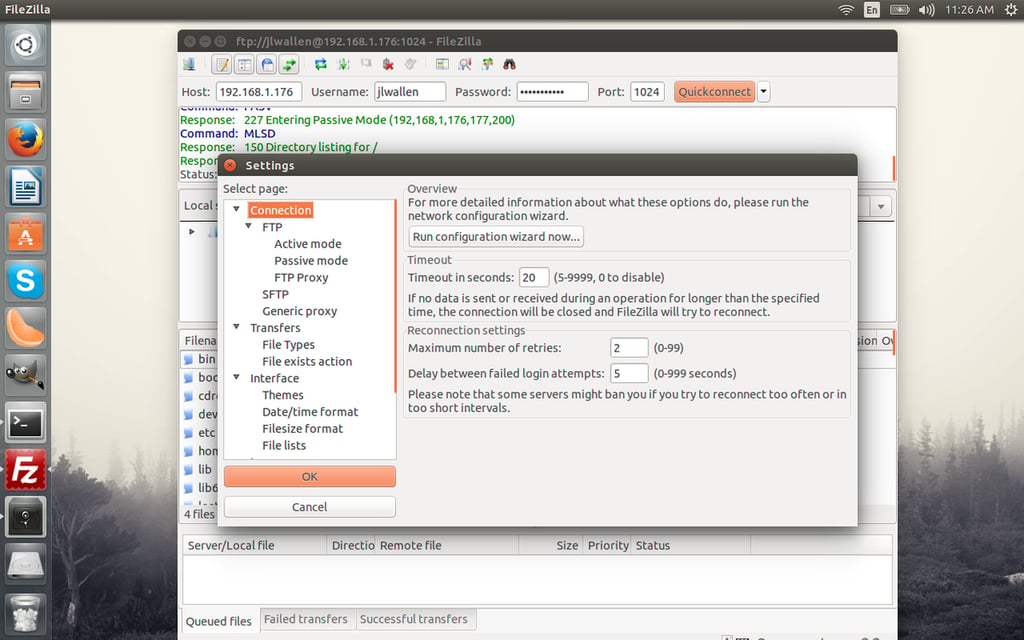Select the SFTP settings page
Viewport: 1024px width, 640px height.
(x=275, y=295)
